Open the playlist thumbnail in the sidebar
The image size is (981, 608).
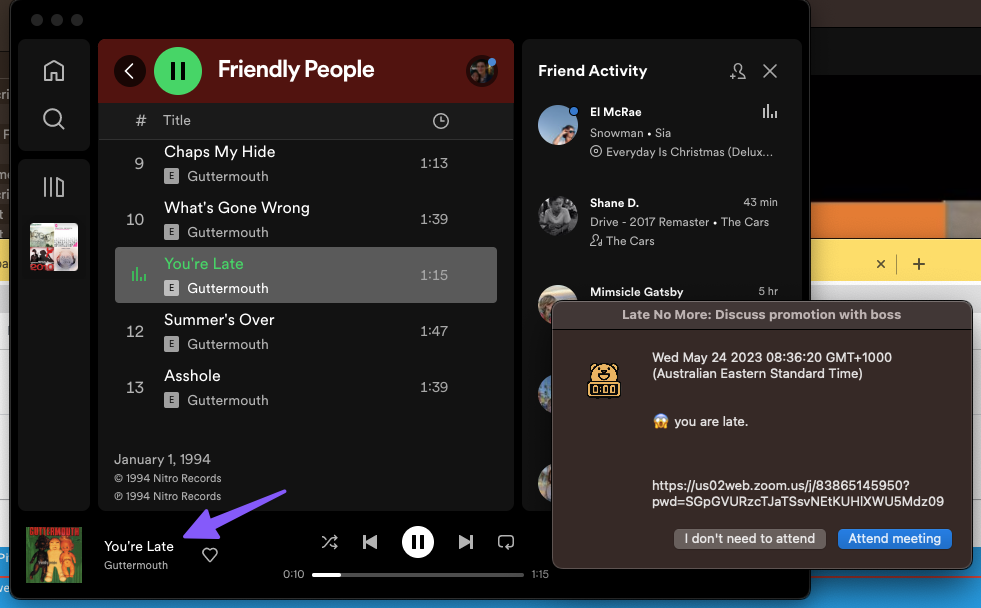pyautogui.click(x=54, y=247)
